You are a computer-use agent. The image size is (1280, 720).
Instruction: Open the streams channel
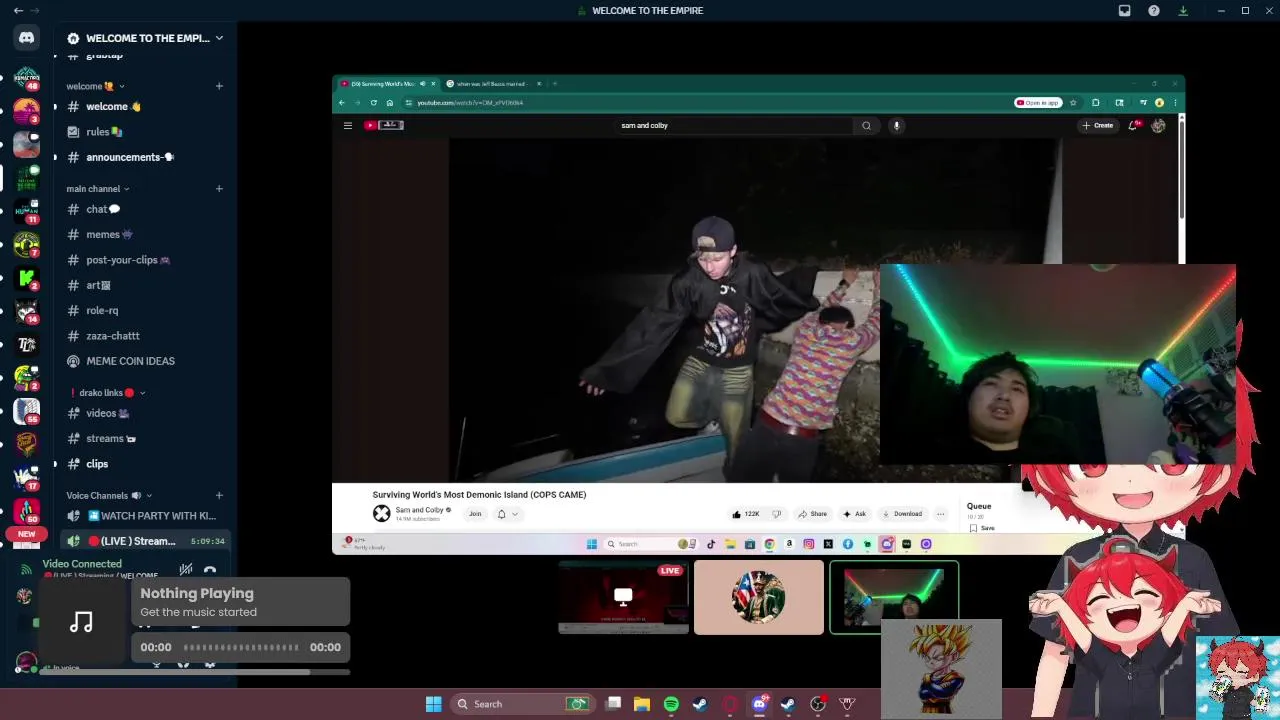145,438
